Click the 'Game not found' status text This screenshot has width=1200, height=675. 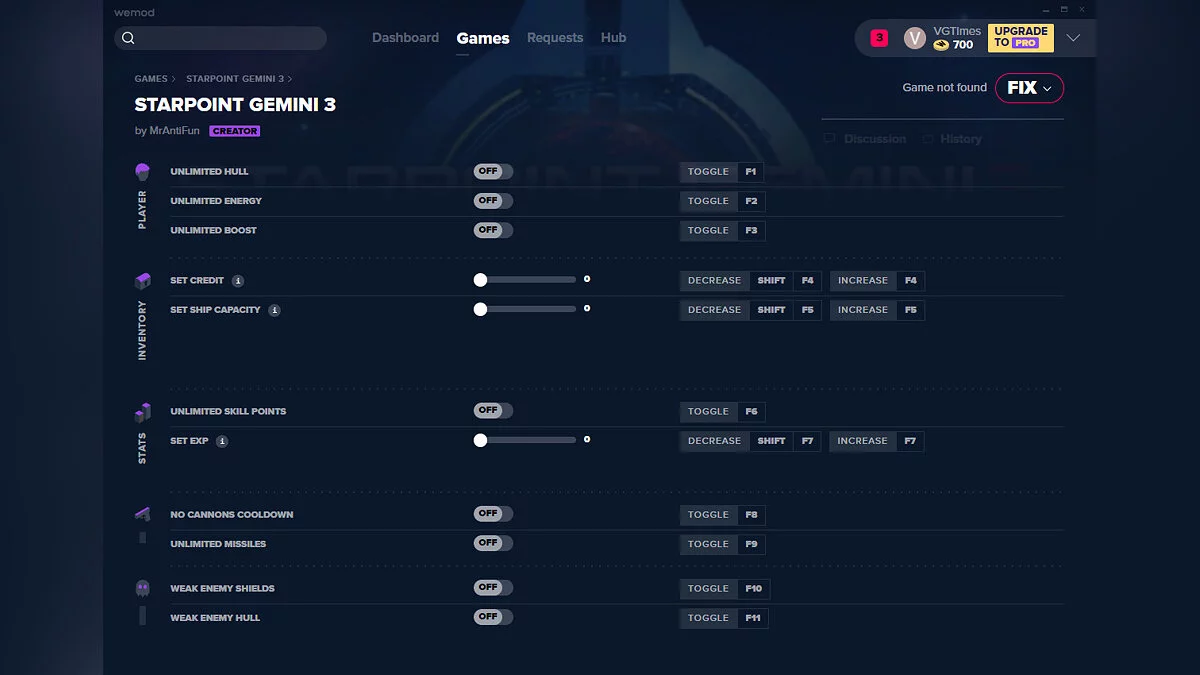[x=944, y=88]
